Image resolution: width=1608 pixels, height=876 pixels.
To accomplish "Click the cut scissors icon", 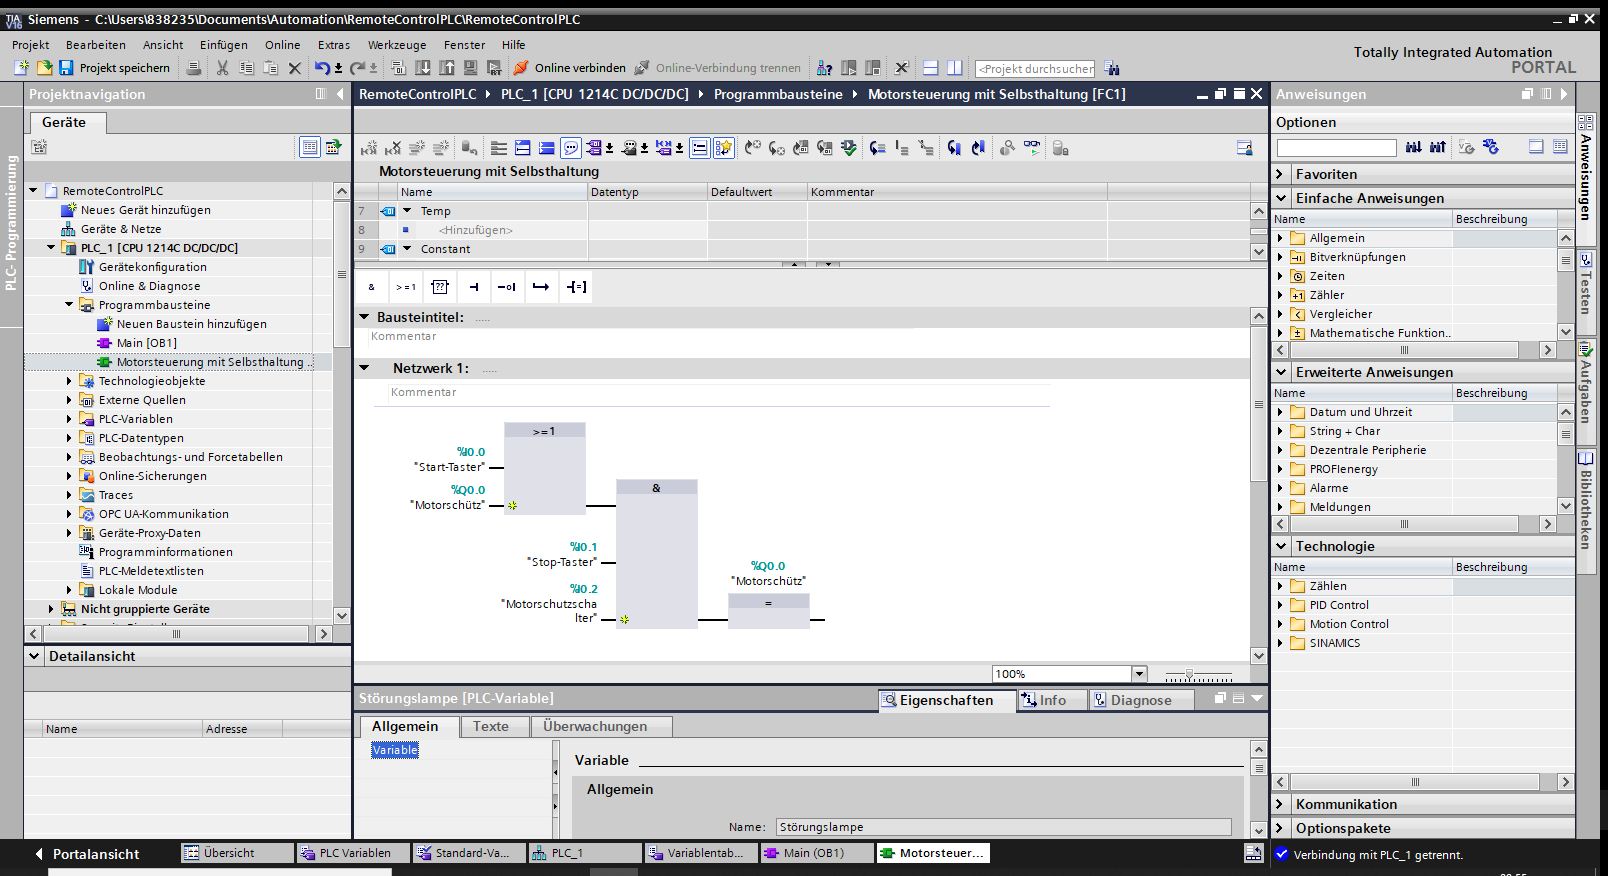I will click(222, 68).
